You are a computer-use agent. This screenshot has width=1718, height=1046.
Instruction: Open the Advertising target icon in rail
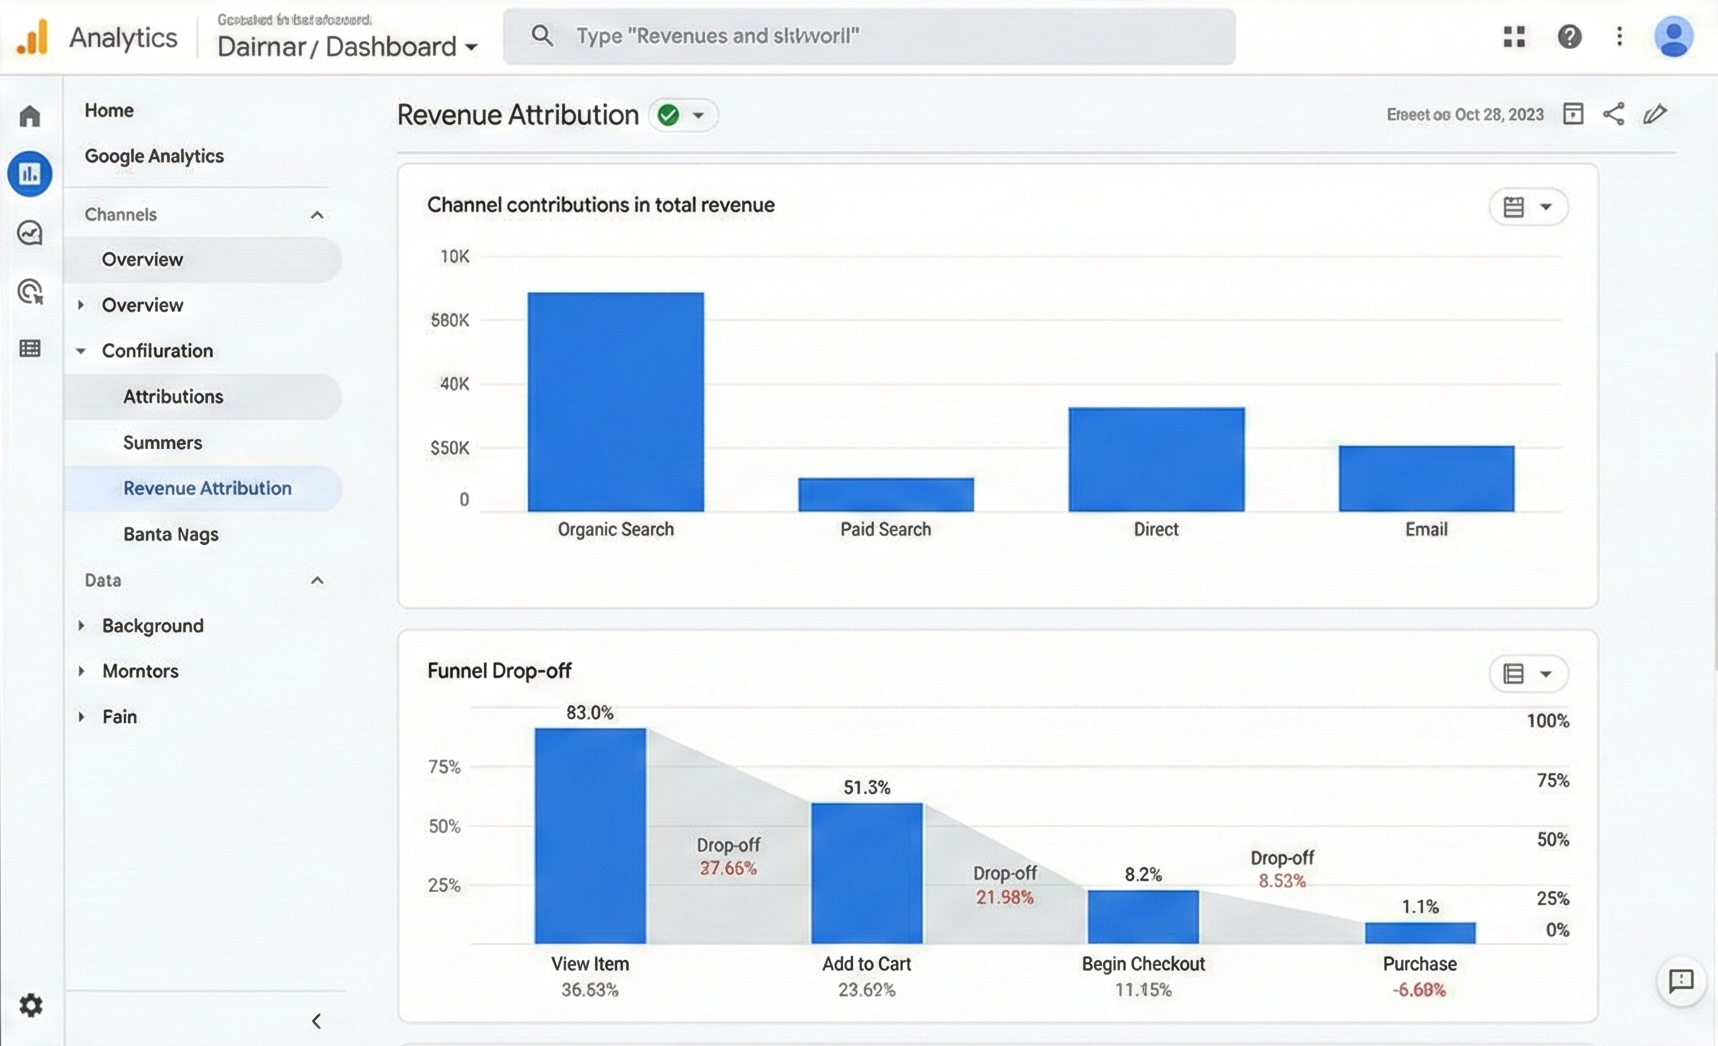click(30, 291)
